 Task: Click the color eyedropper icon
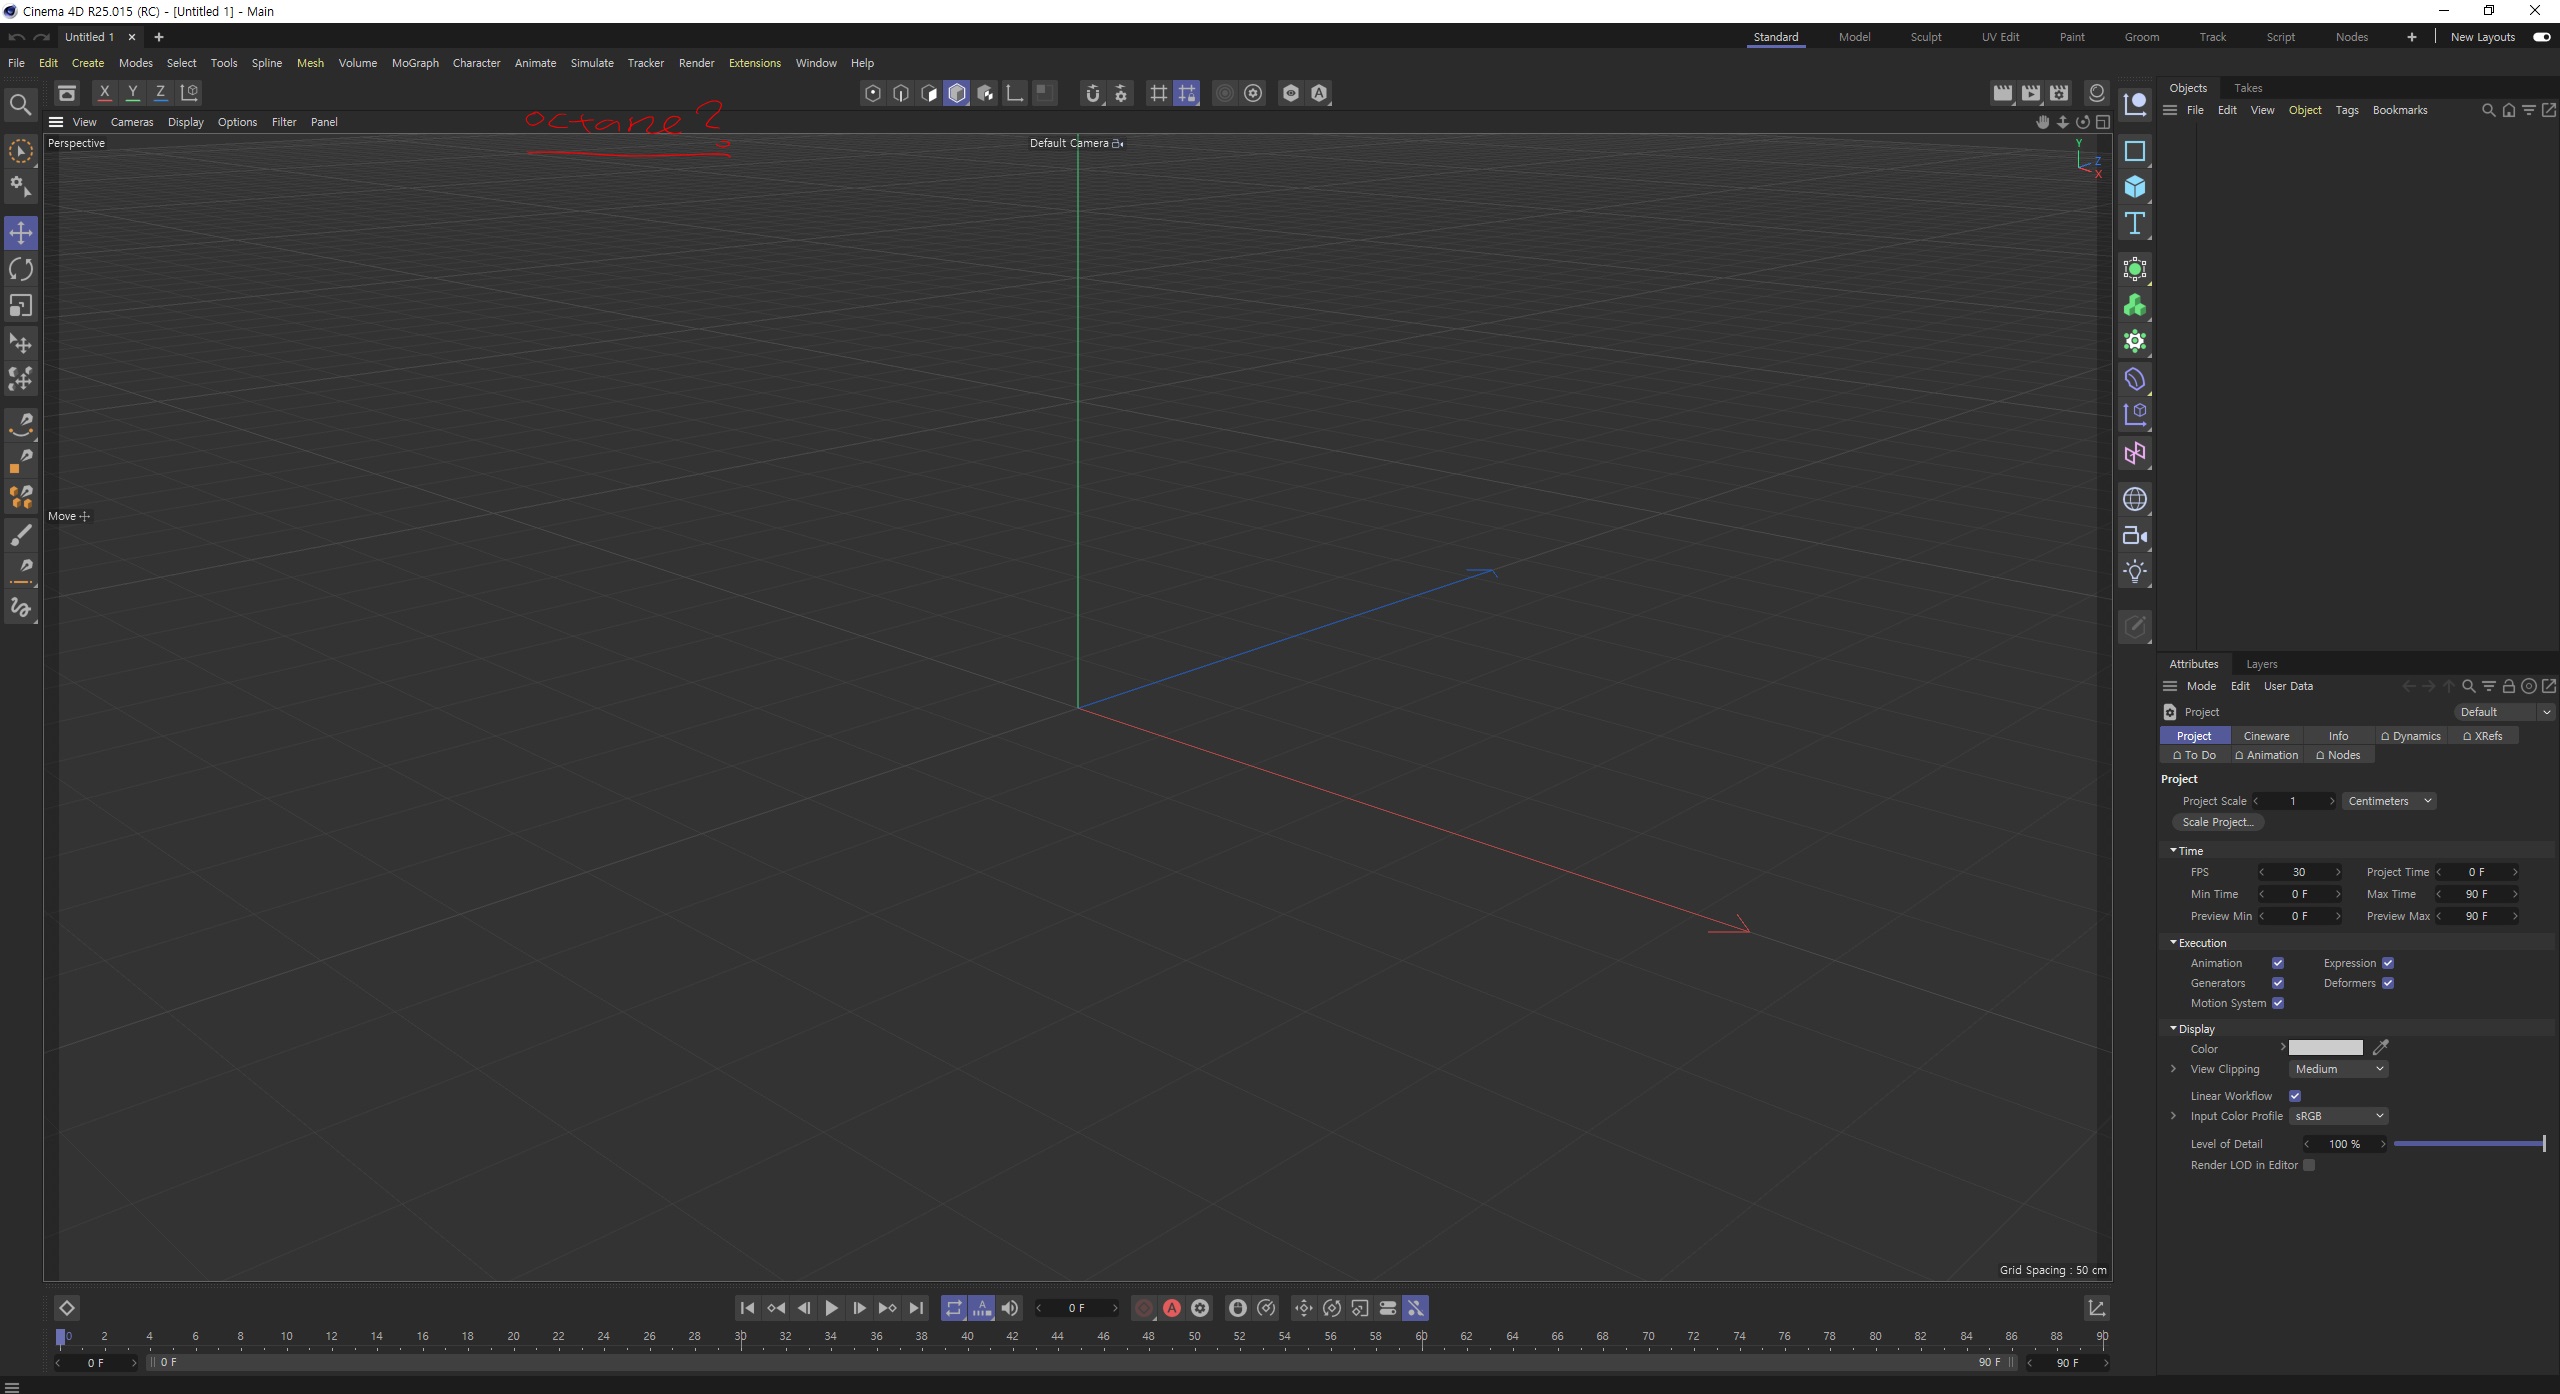coord(2381,1047)
